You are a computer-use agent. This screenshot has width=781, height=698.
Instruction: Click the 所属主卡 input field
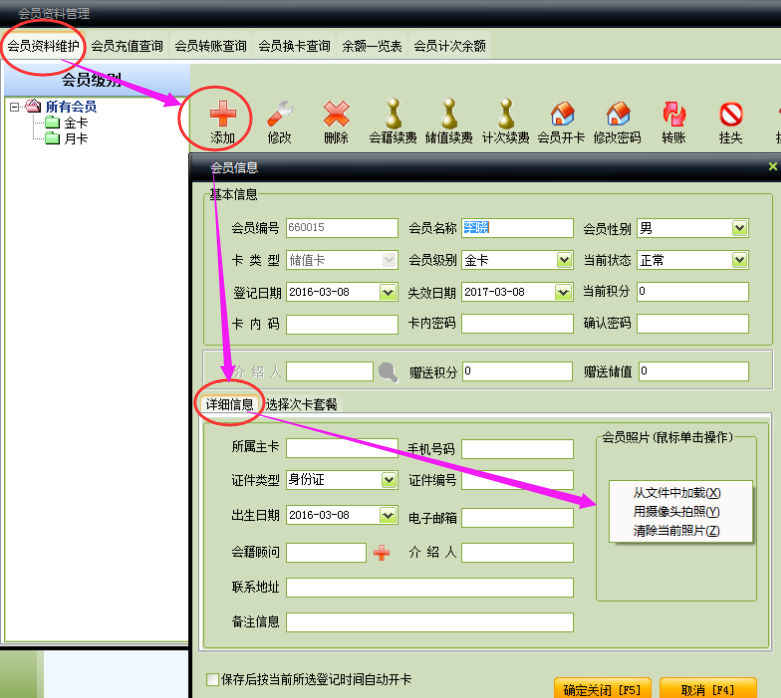[x=342, y=448]
